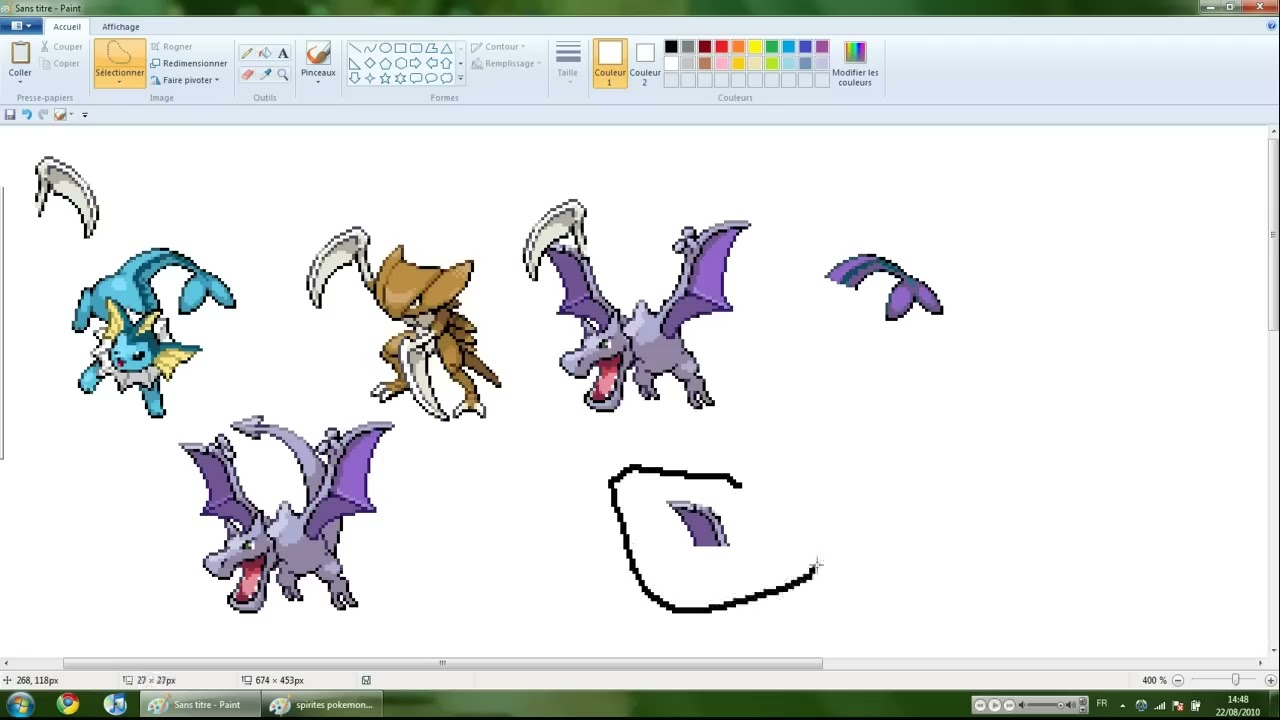Pick the five-point star shape
Screen dimensions: 1280x720
(385, 78)
